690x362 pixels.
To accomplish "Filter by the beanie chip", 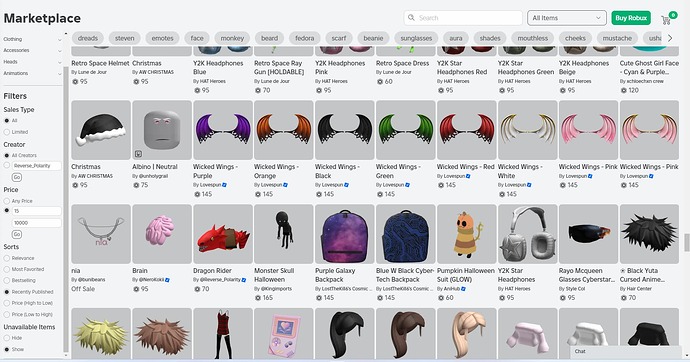I will tap(373, 38).
